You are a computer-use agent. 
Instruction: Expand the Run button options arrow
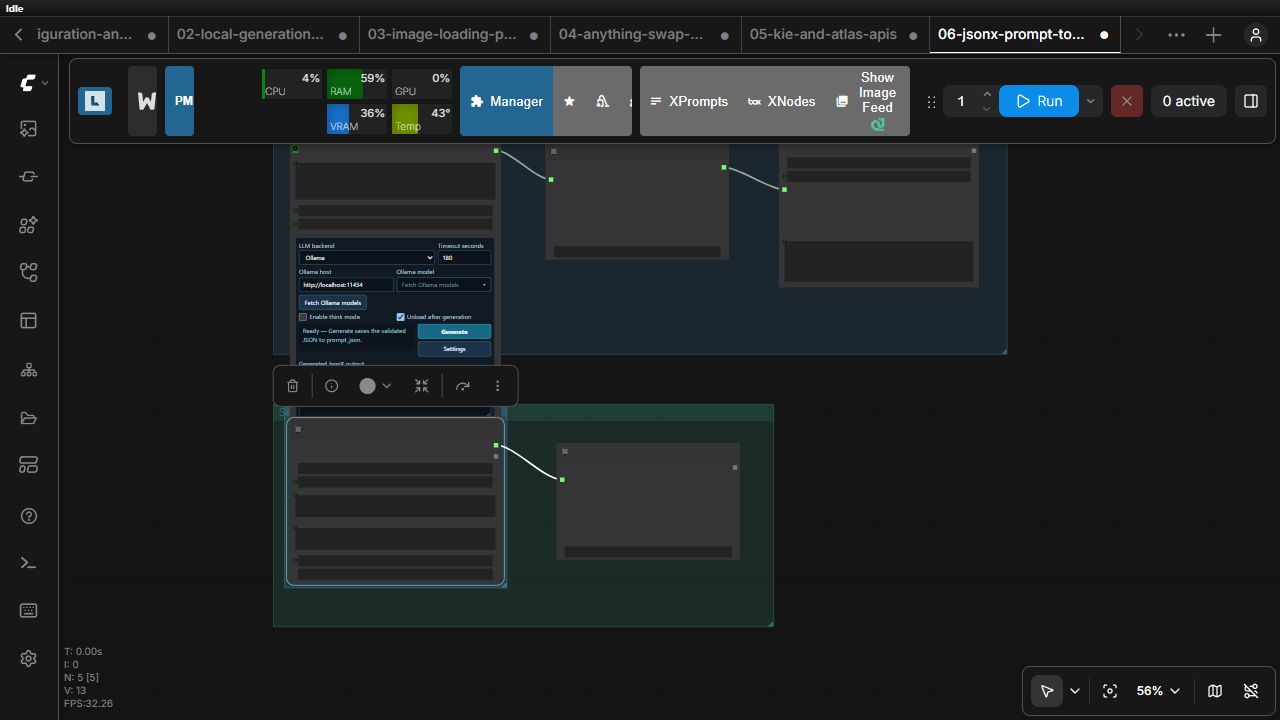(x=1090, y=101)
